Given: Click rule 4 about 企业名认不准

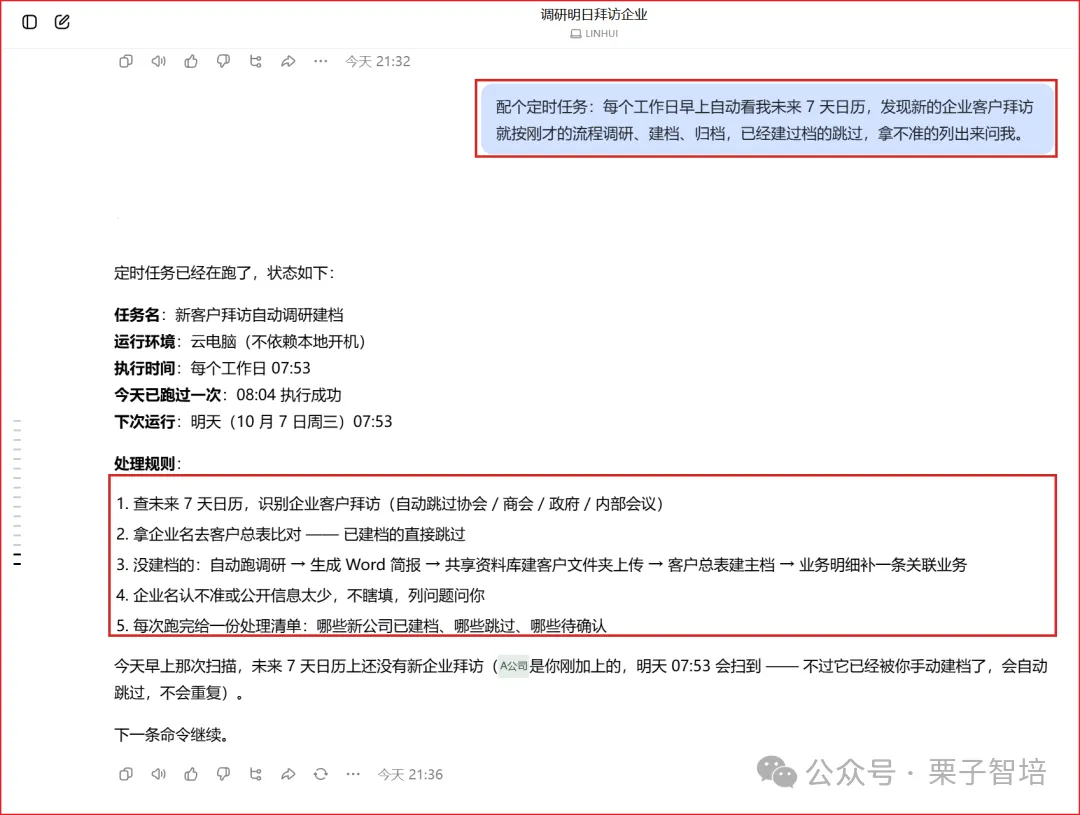Looking at the screenshot, I should pos(300,595).
